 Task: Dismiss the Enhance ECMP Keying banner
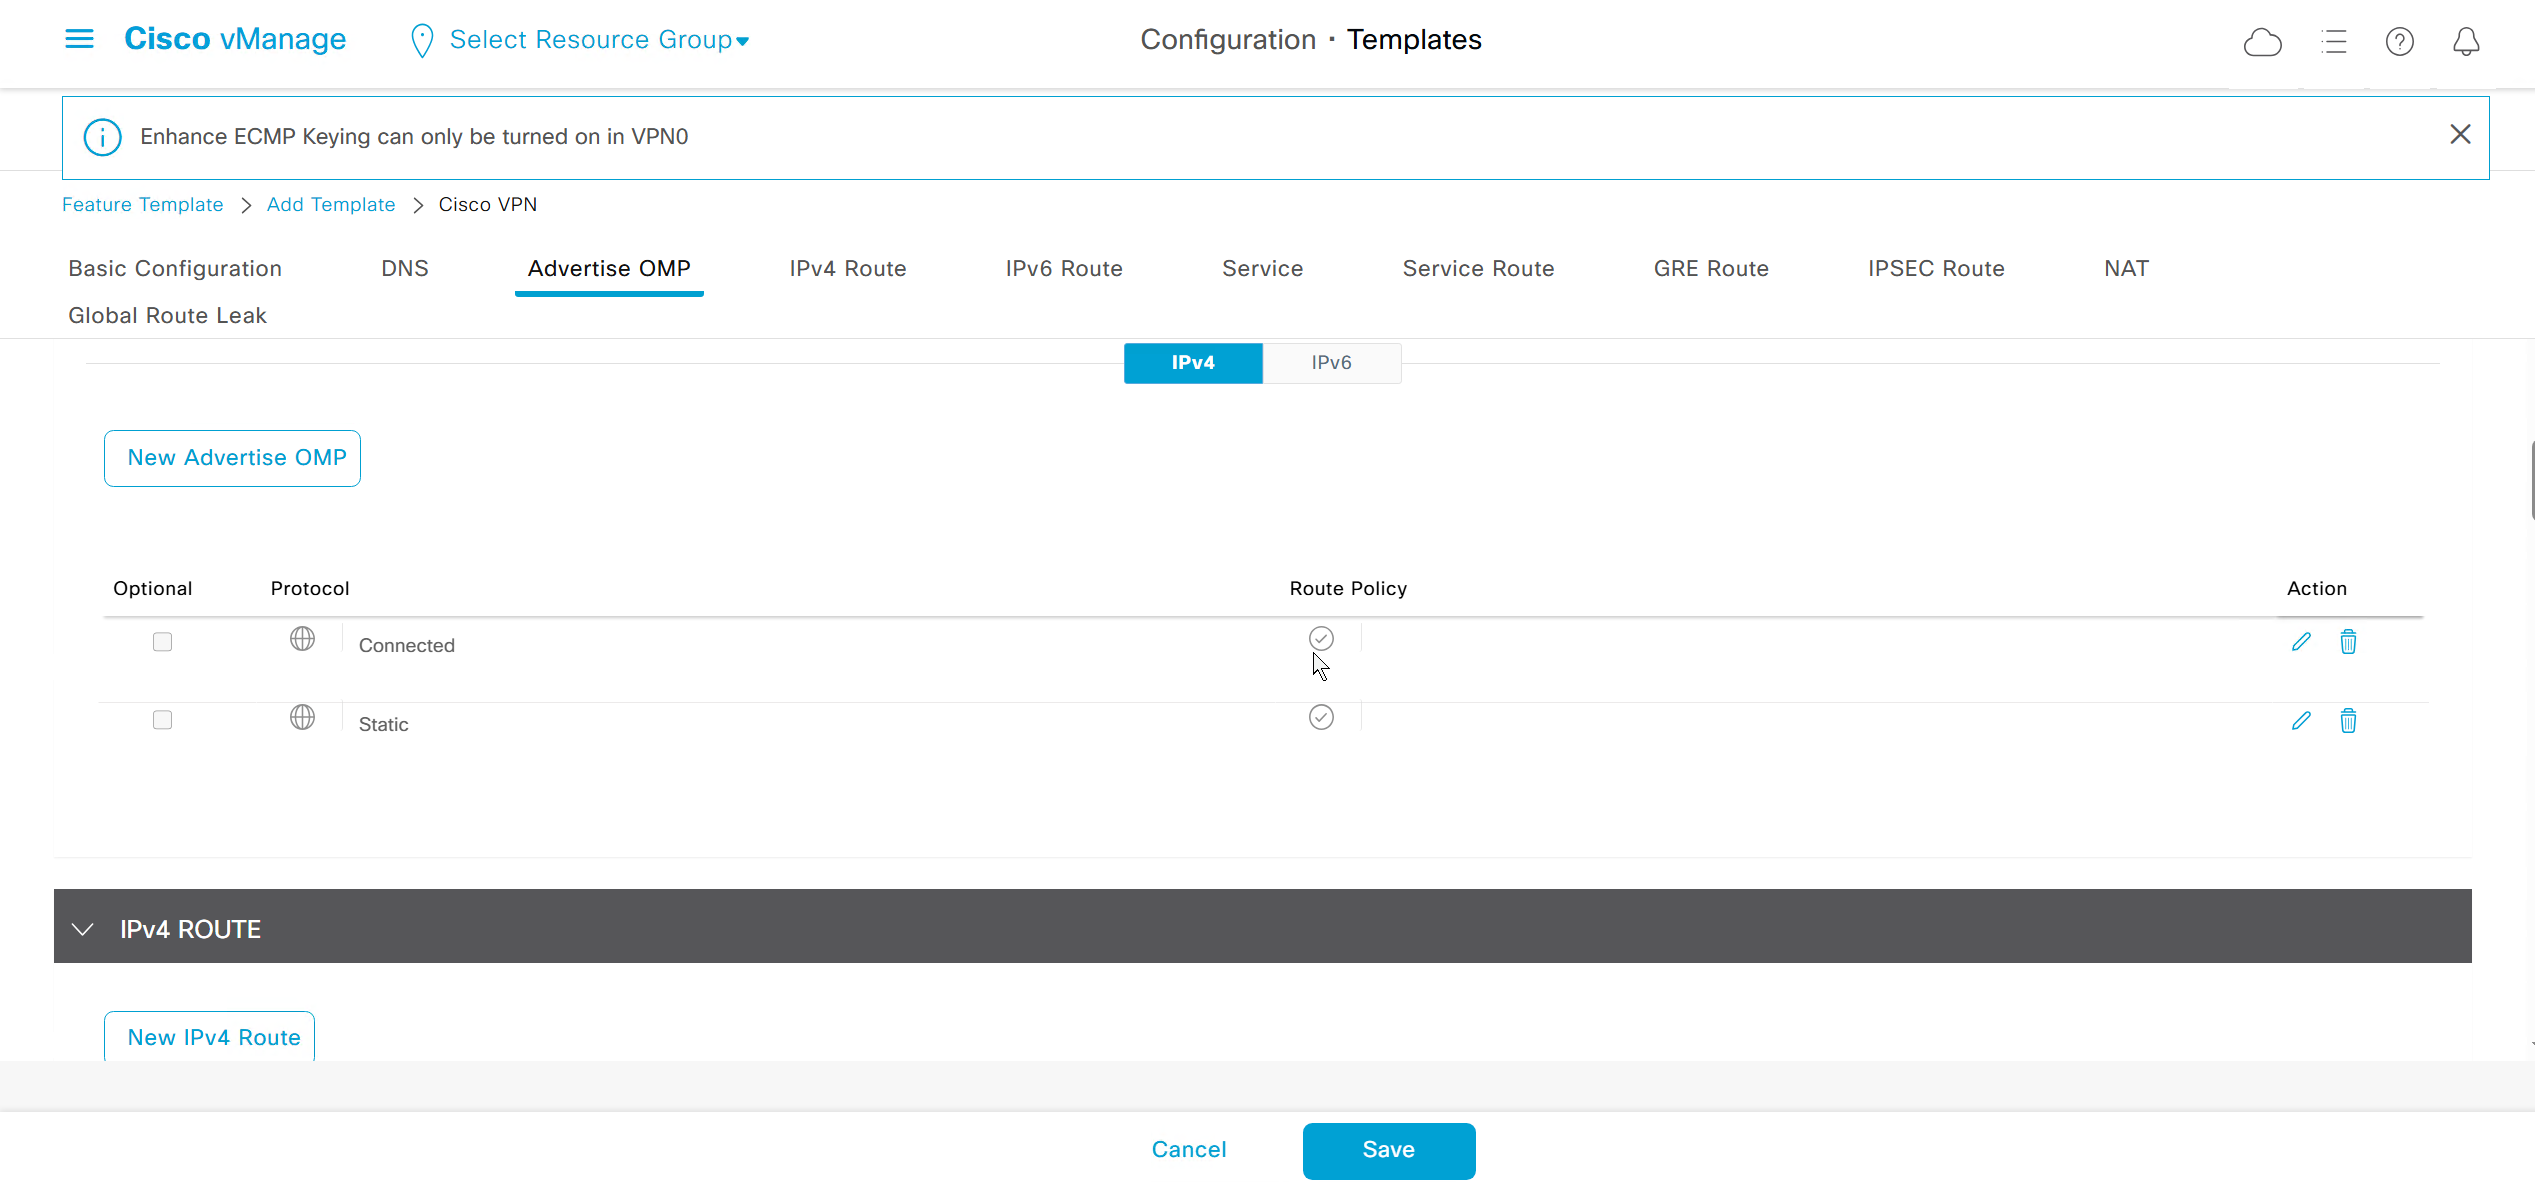pyautogui.click(x=2460, y=135)
